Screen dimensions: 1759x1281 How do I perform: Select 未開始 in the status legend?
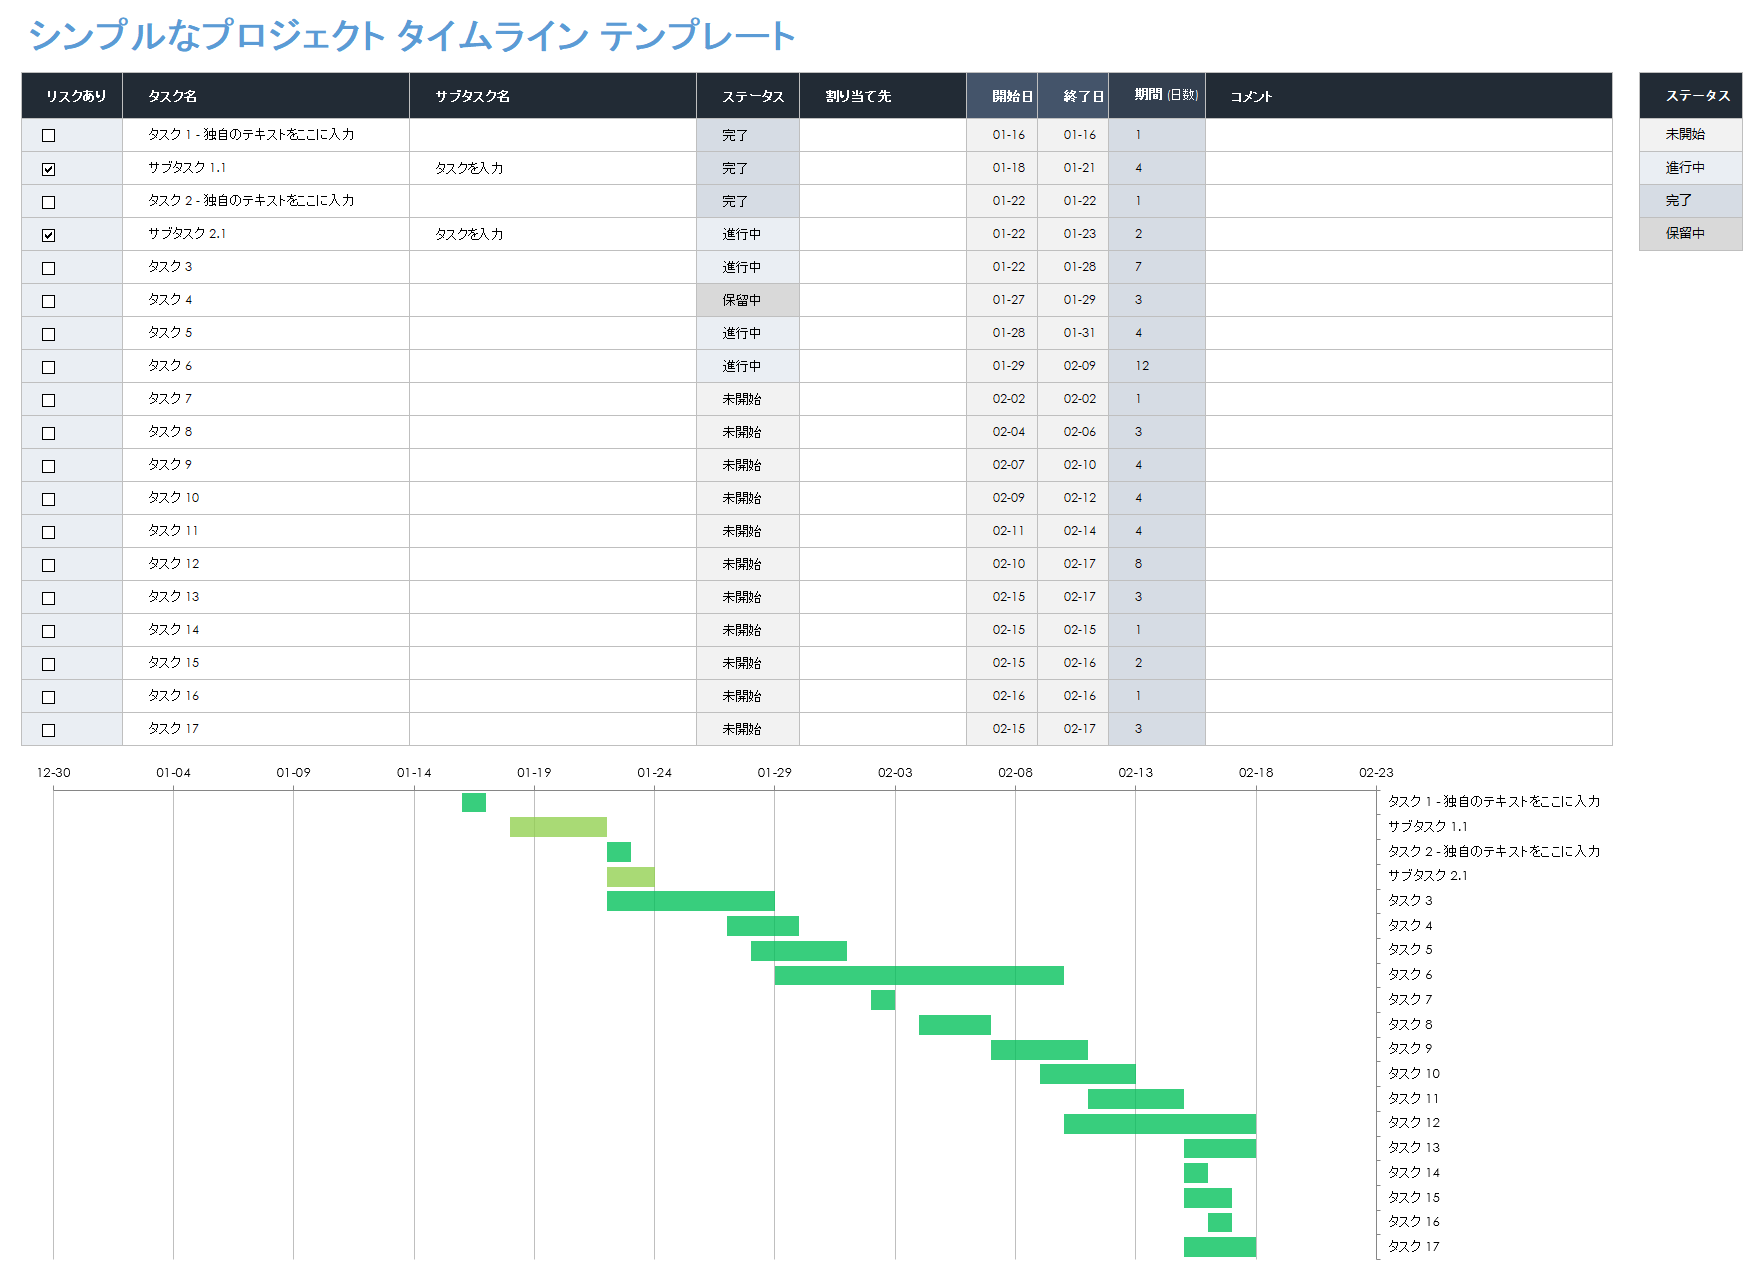(1691, 134)
